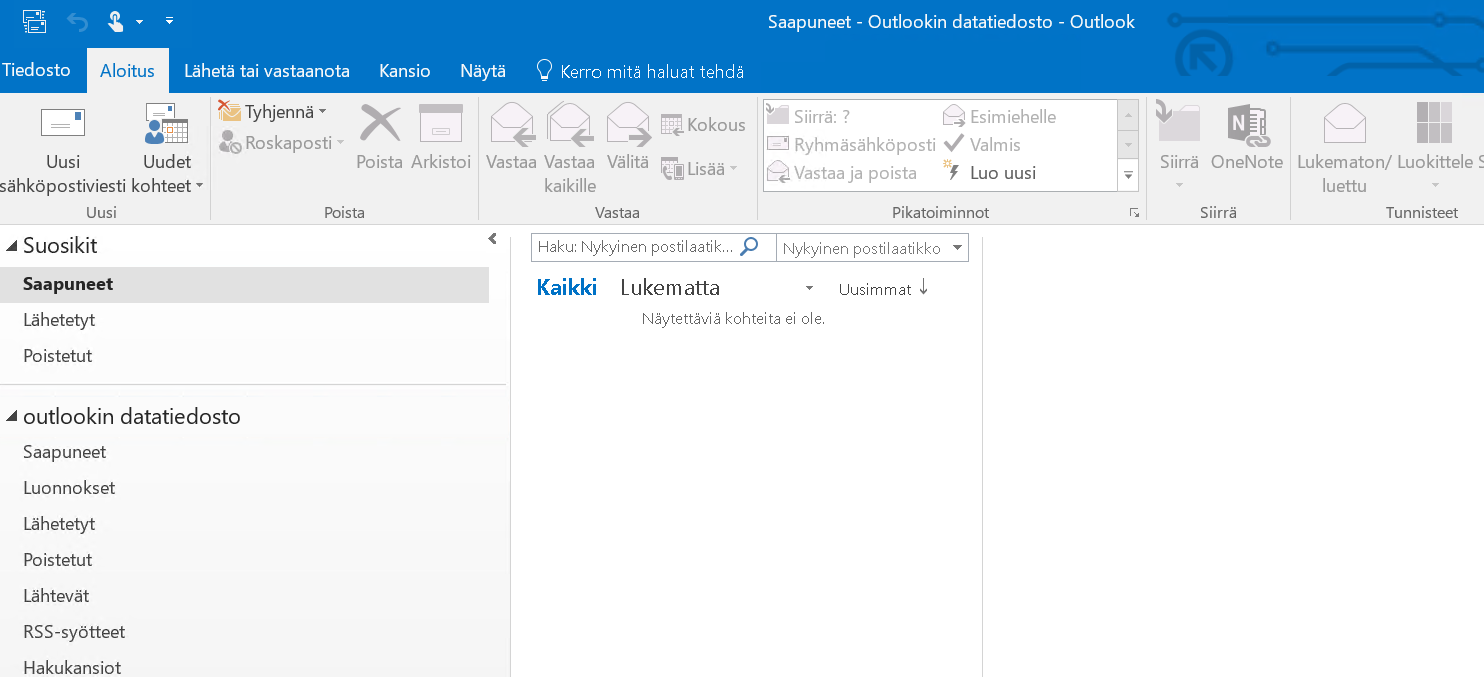This screenshot has height=677, width=1484.
Task: Toggle Lukematon/luettu read status
Action: [x=1344, y=149]
